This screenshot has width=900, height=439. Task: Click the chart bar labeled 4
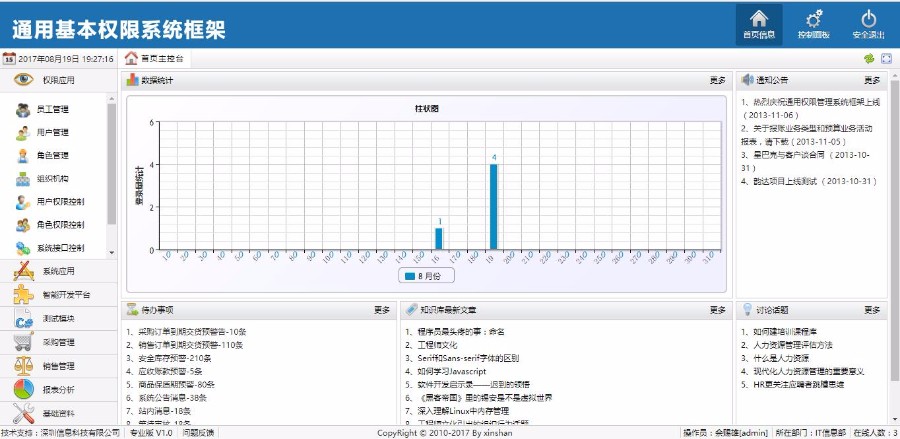(x=493, y=207)
